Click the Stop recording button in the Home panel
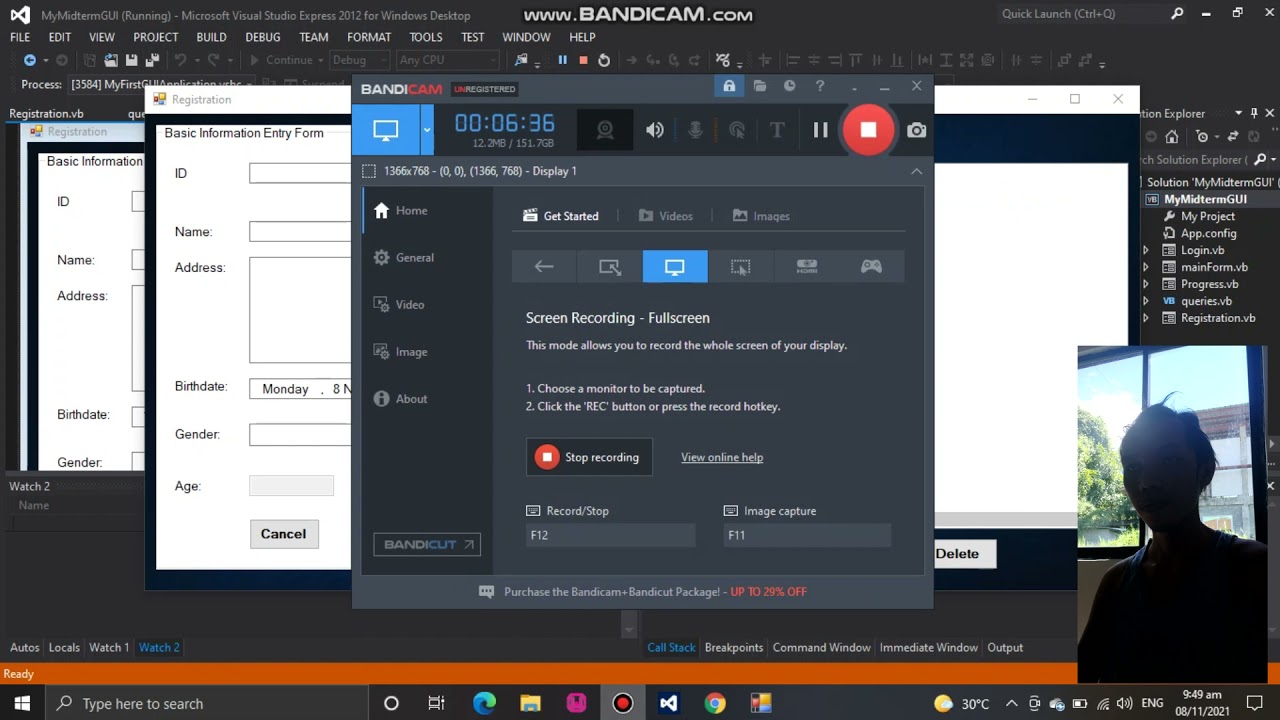The height and width of the screenshot is (720, 1280). point(589,457)
